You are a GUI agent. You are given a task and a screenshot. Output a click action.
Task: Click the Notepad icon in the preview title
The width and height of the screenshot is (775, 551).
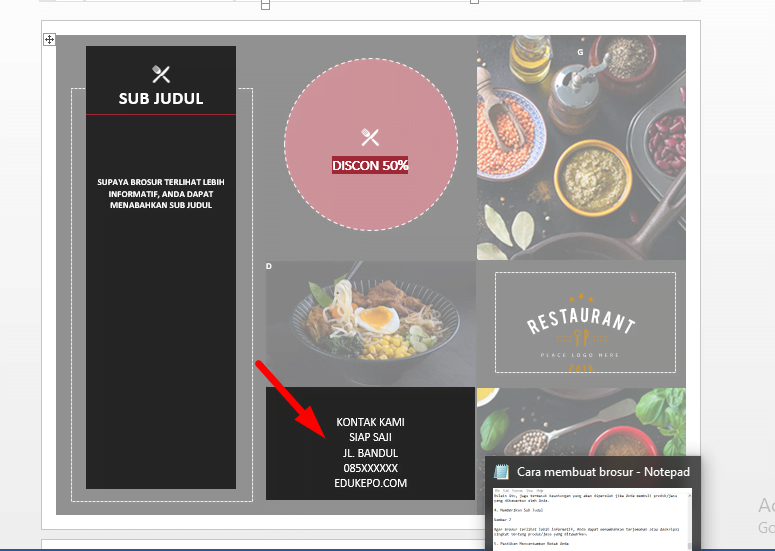[x=501, y=472]
